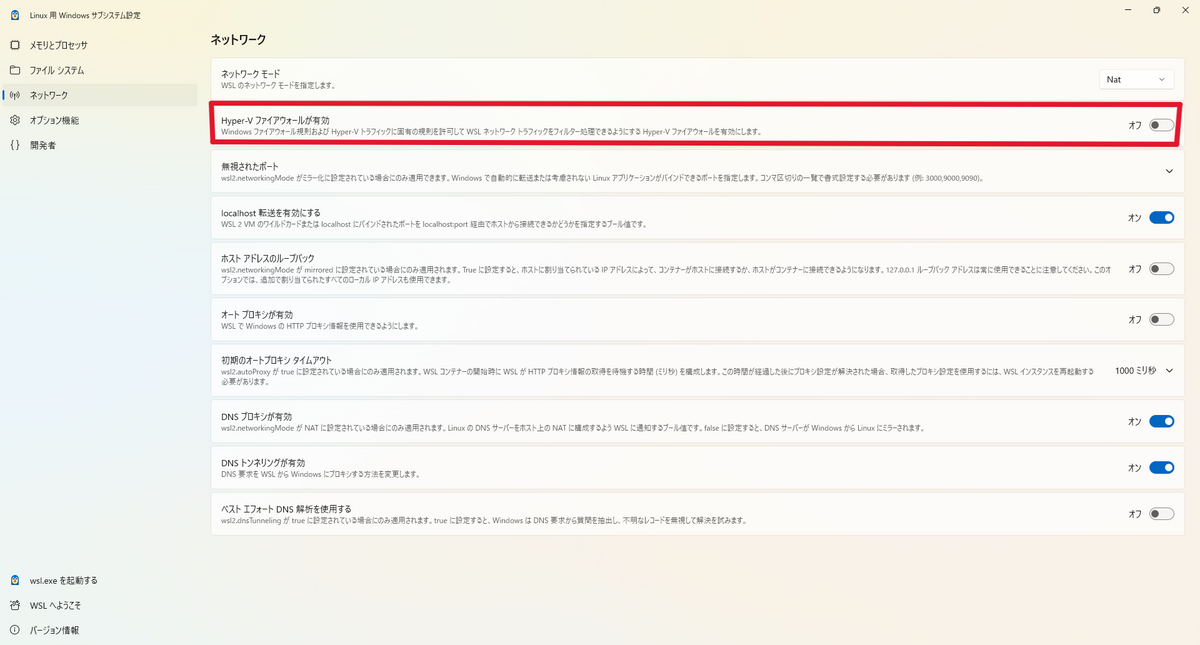Screen dimensions: 1200x645
Task: Open the WSL へようこそ link
Action: click(56, 605)
